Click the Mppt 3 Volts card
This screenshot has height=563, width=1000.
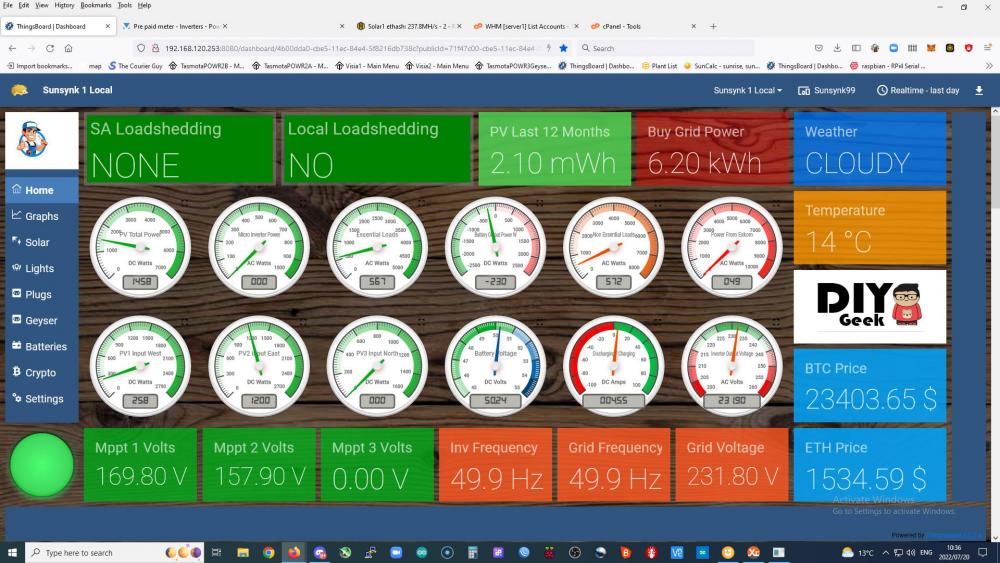click(377, 465)
